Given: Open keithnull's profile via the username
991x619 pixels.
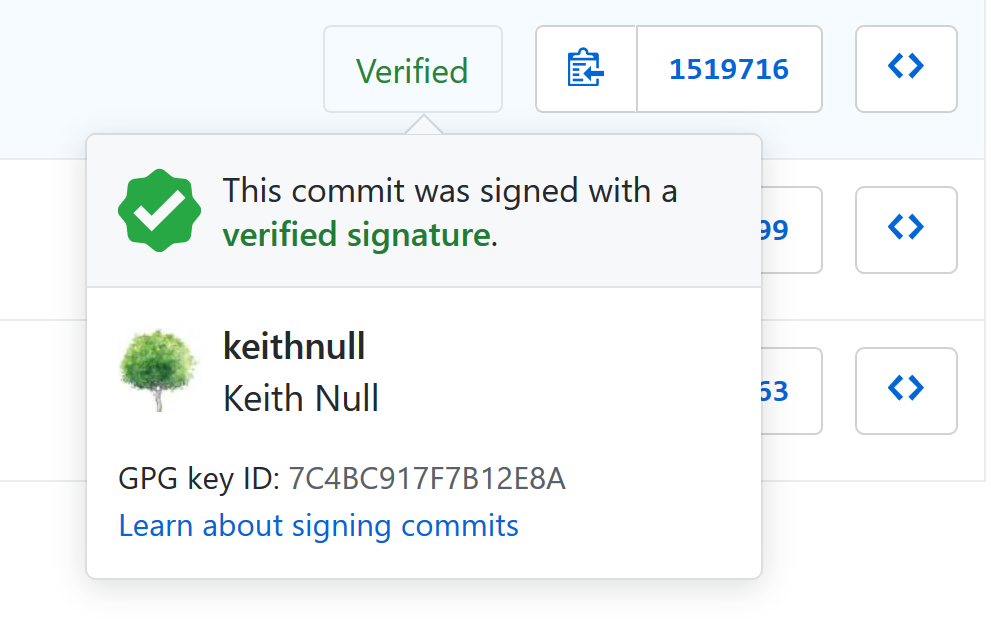Looking at the screenshot, I should [x=294, y=346].
